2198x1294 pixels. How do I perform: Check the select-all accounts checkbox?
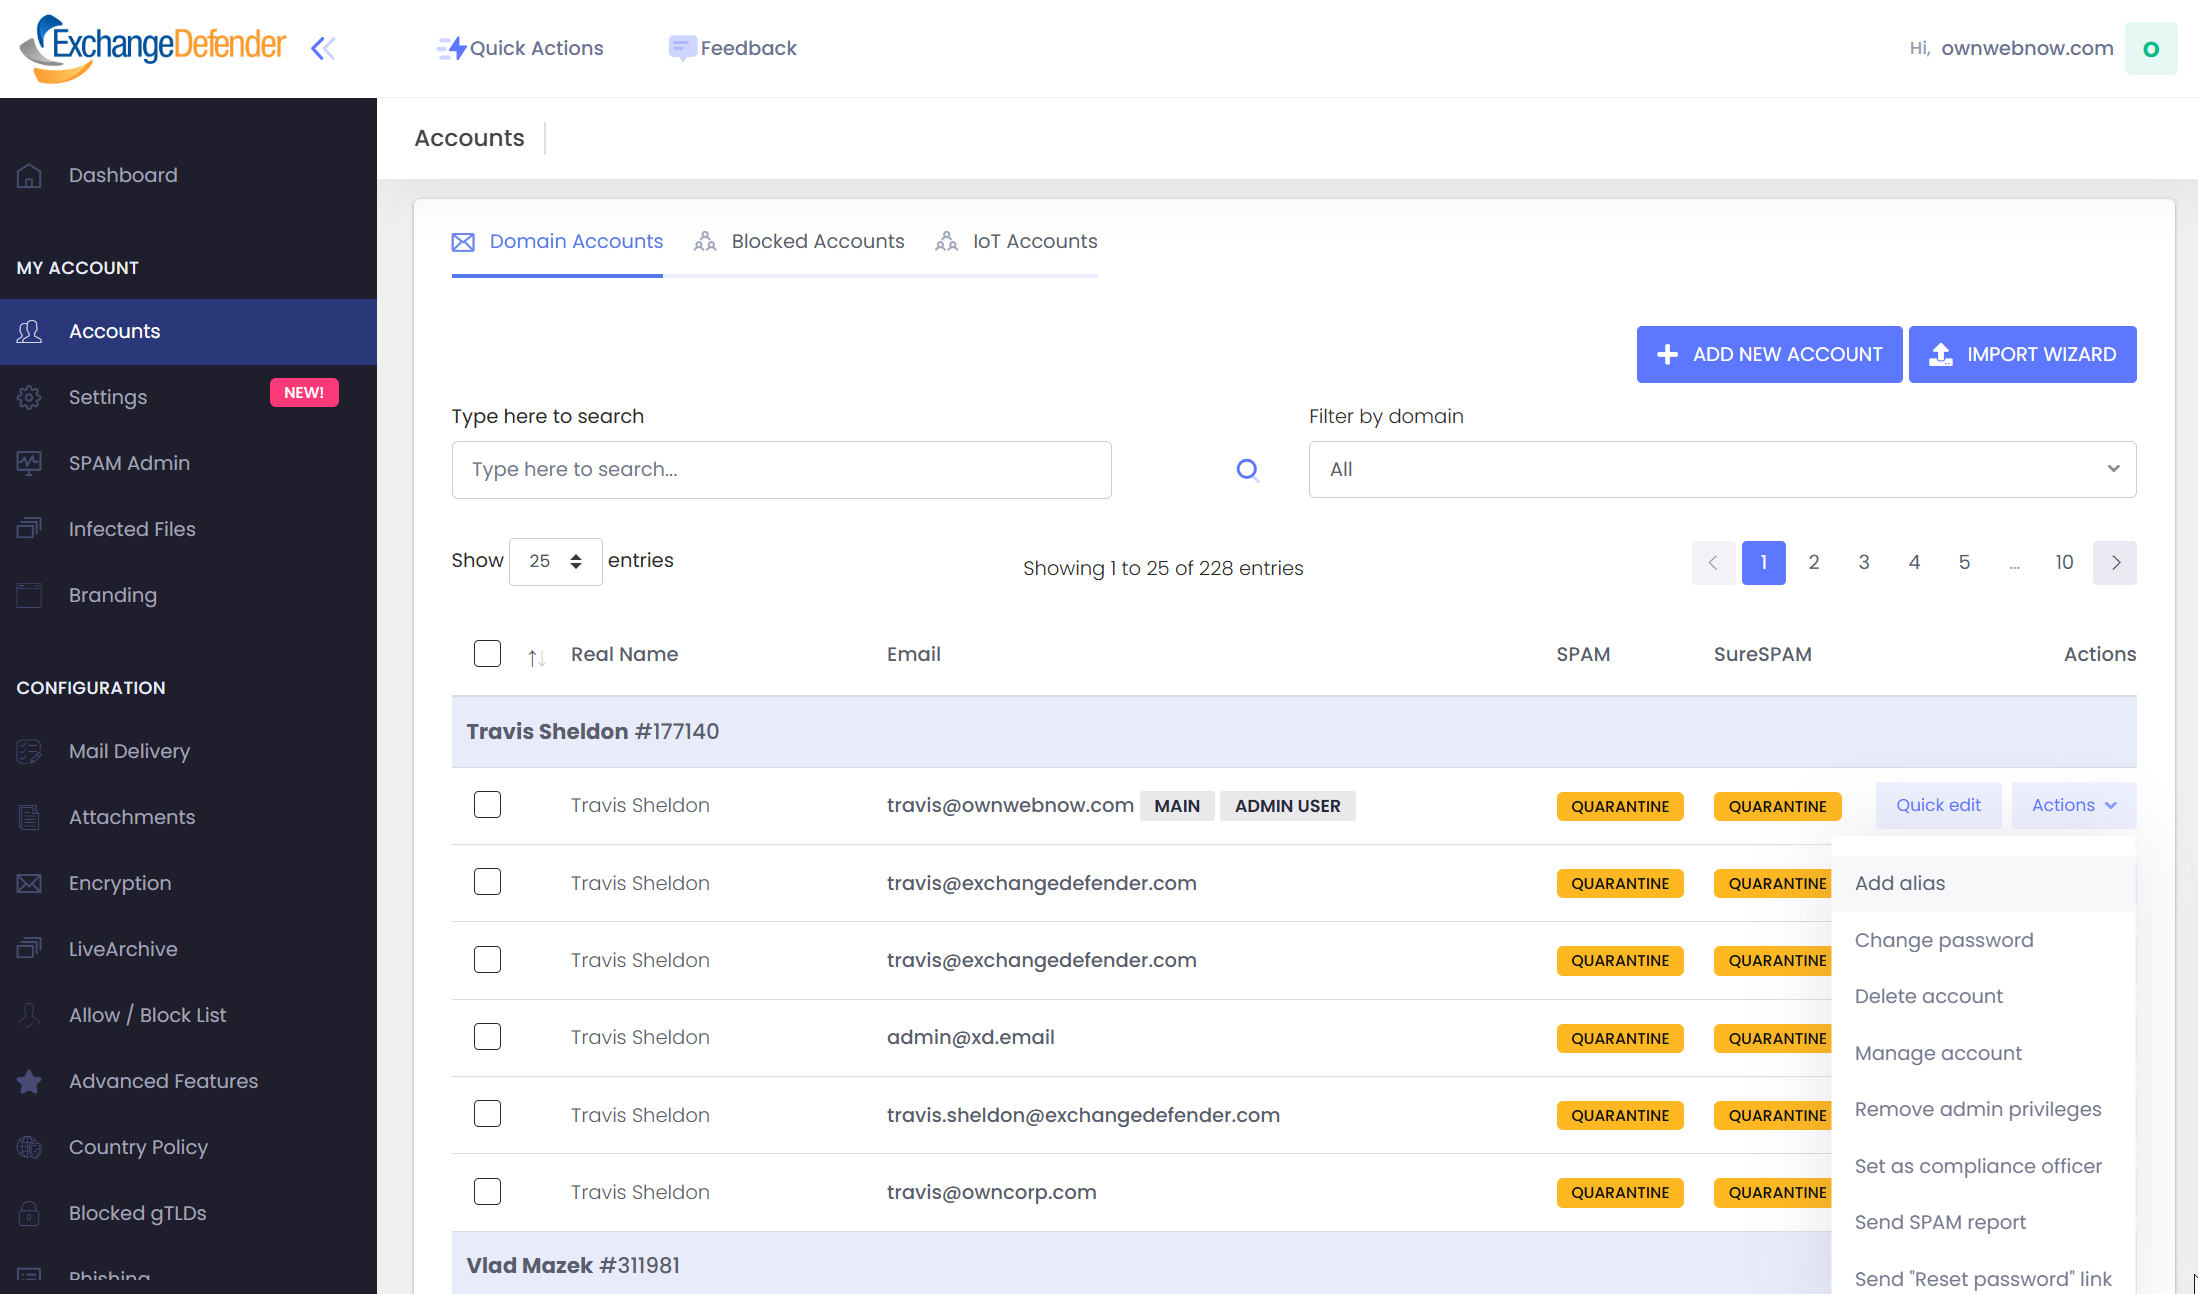[x=487, y=653]
